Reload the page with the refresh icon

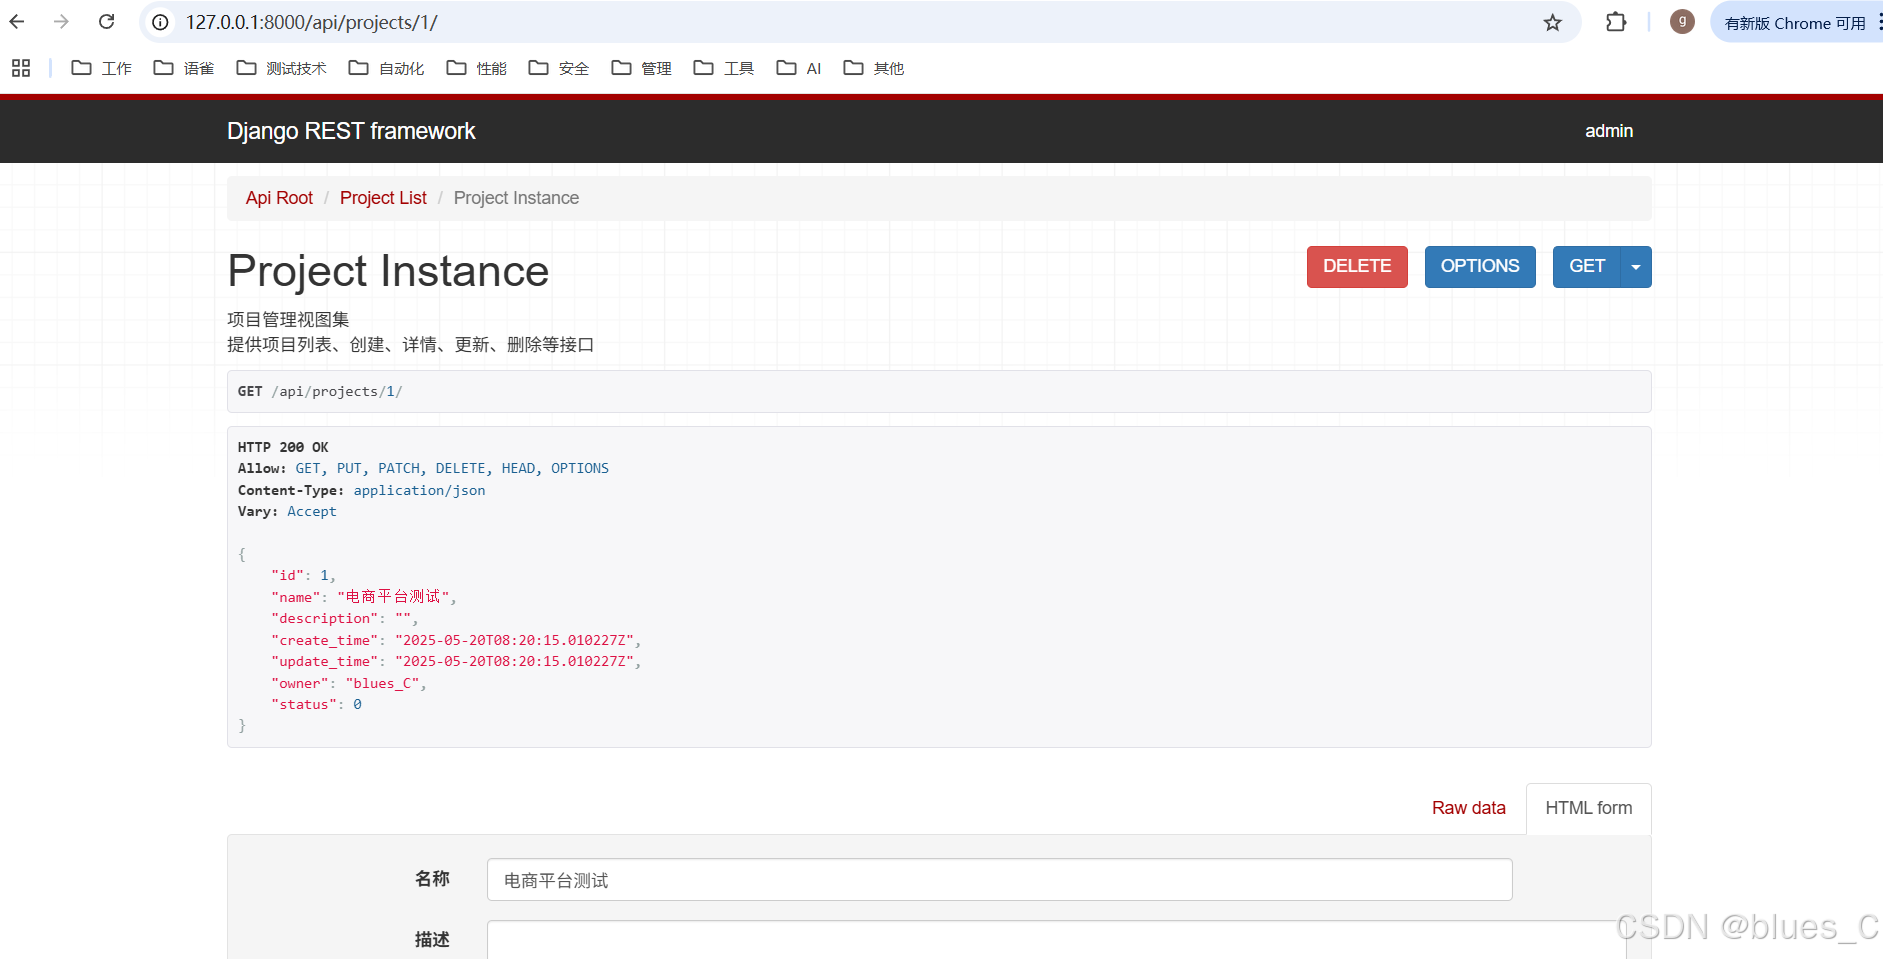pos(107,22)
